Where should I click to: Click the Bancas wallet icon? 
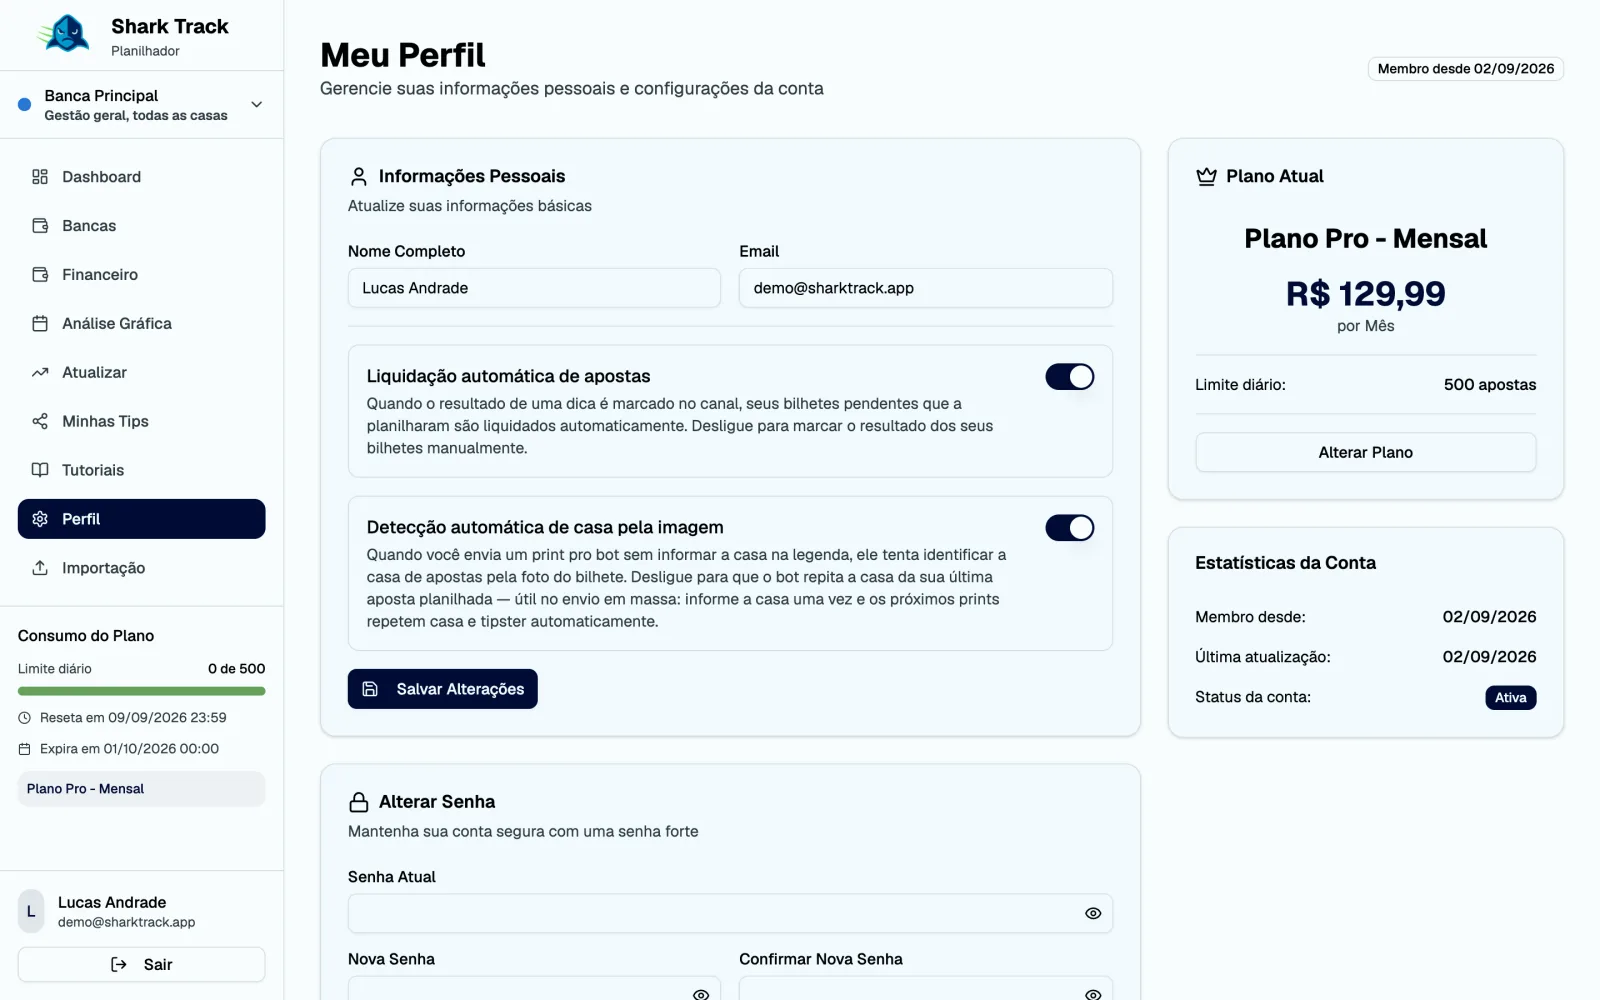40,226
